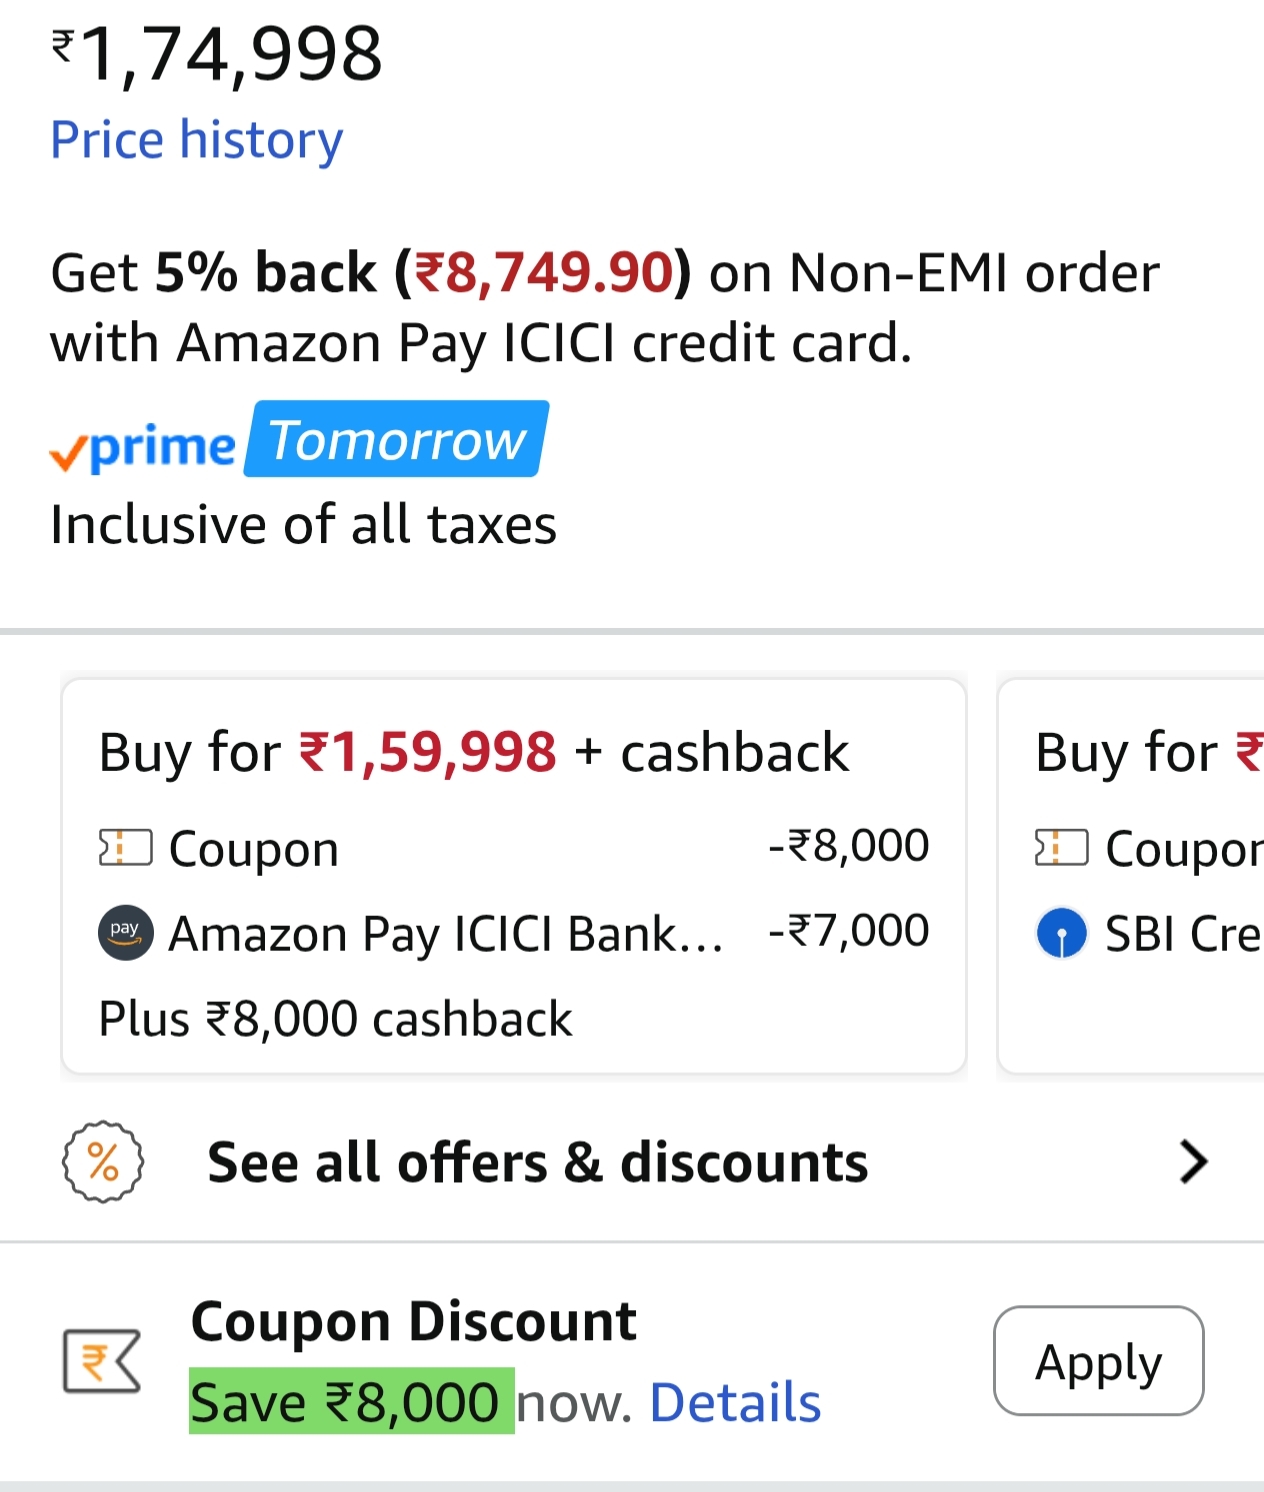1264x1492 pixels.
Task: Click the Tomorrow delivery badge
Action: tap(393, 439)
